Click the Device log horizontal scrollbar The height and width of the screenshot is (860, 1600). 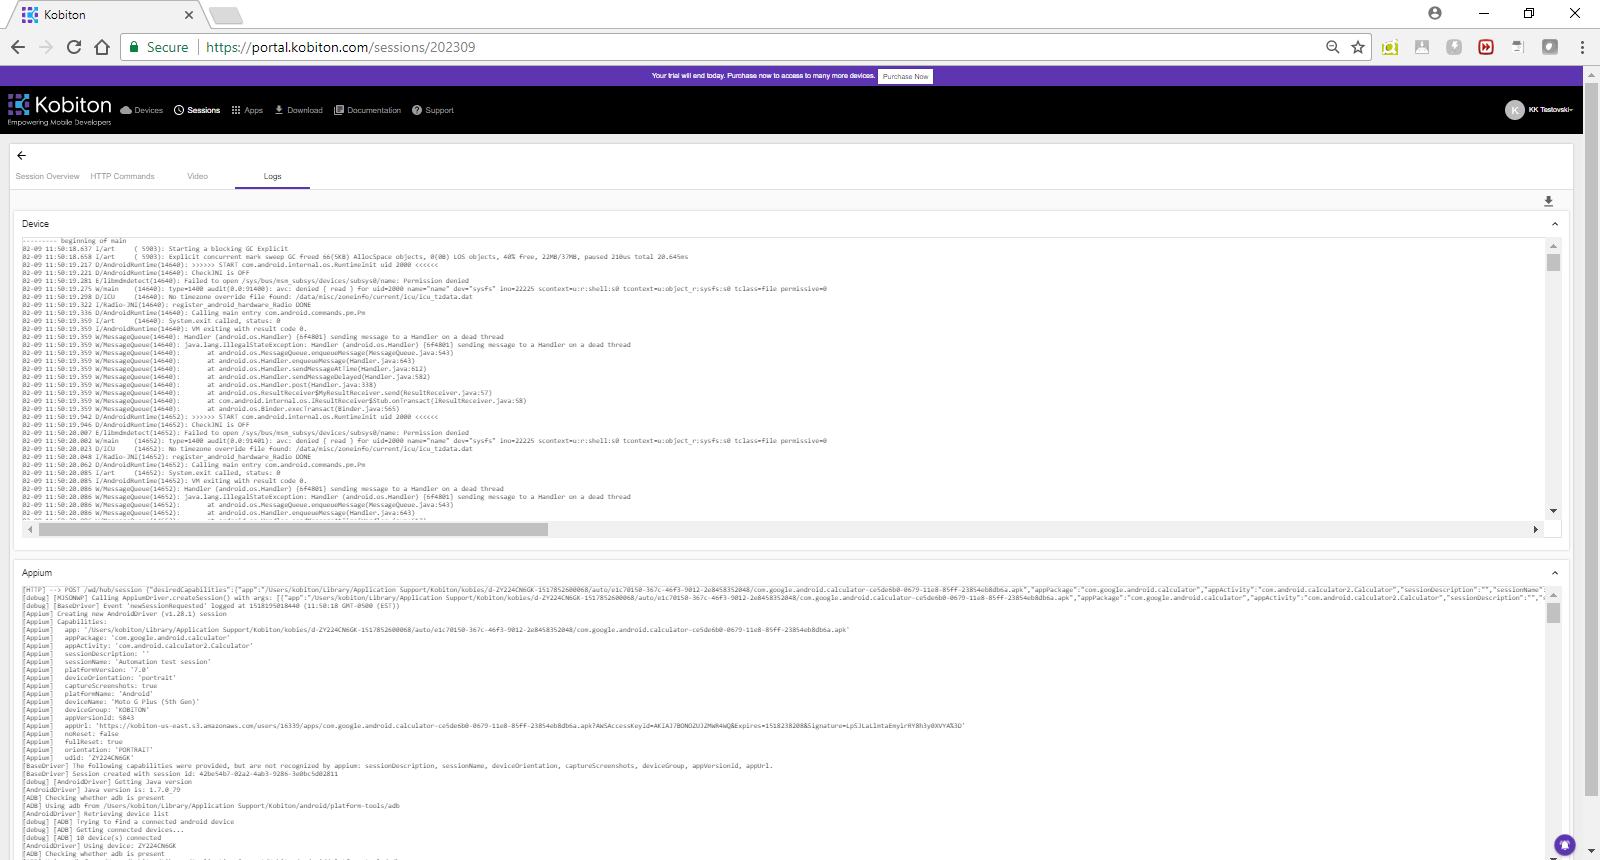coord(293,529)
